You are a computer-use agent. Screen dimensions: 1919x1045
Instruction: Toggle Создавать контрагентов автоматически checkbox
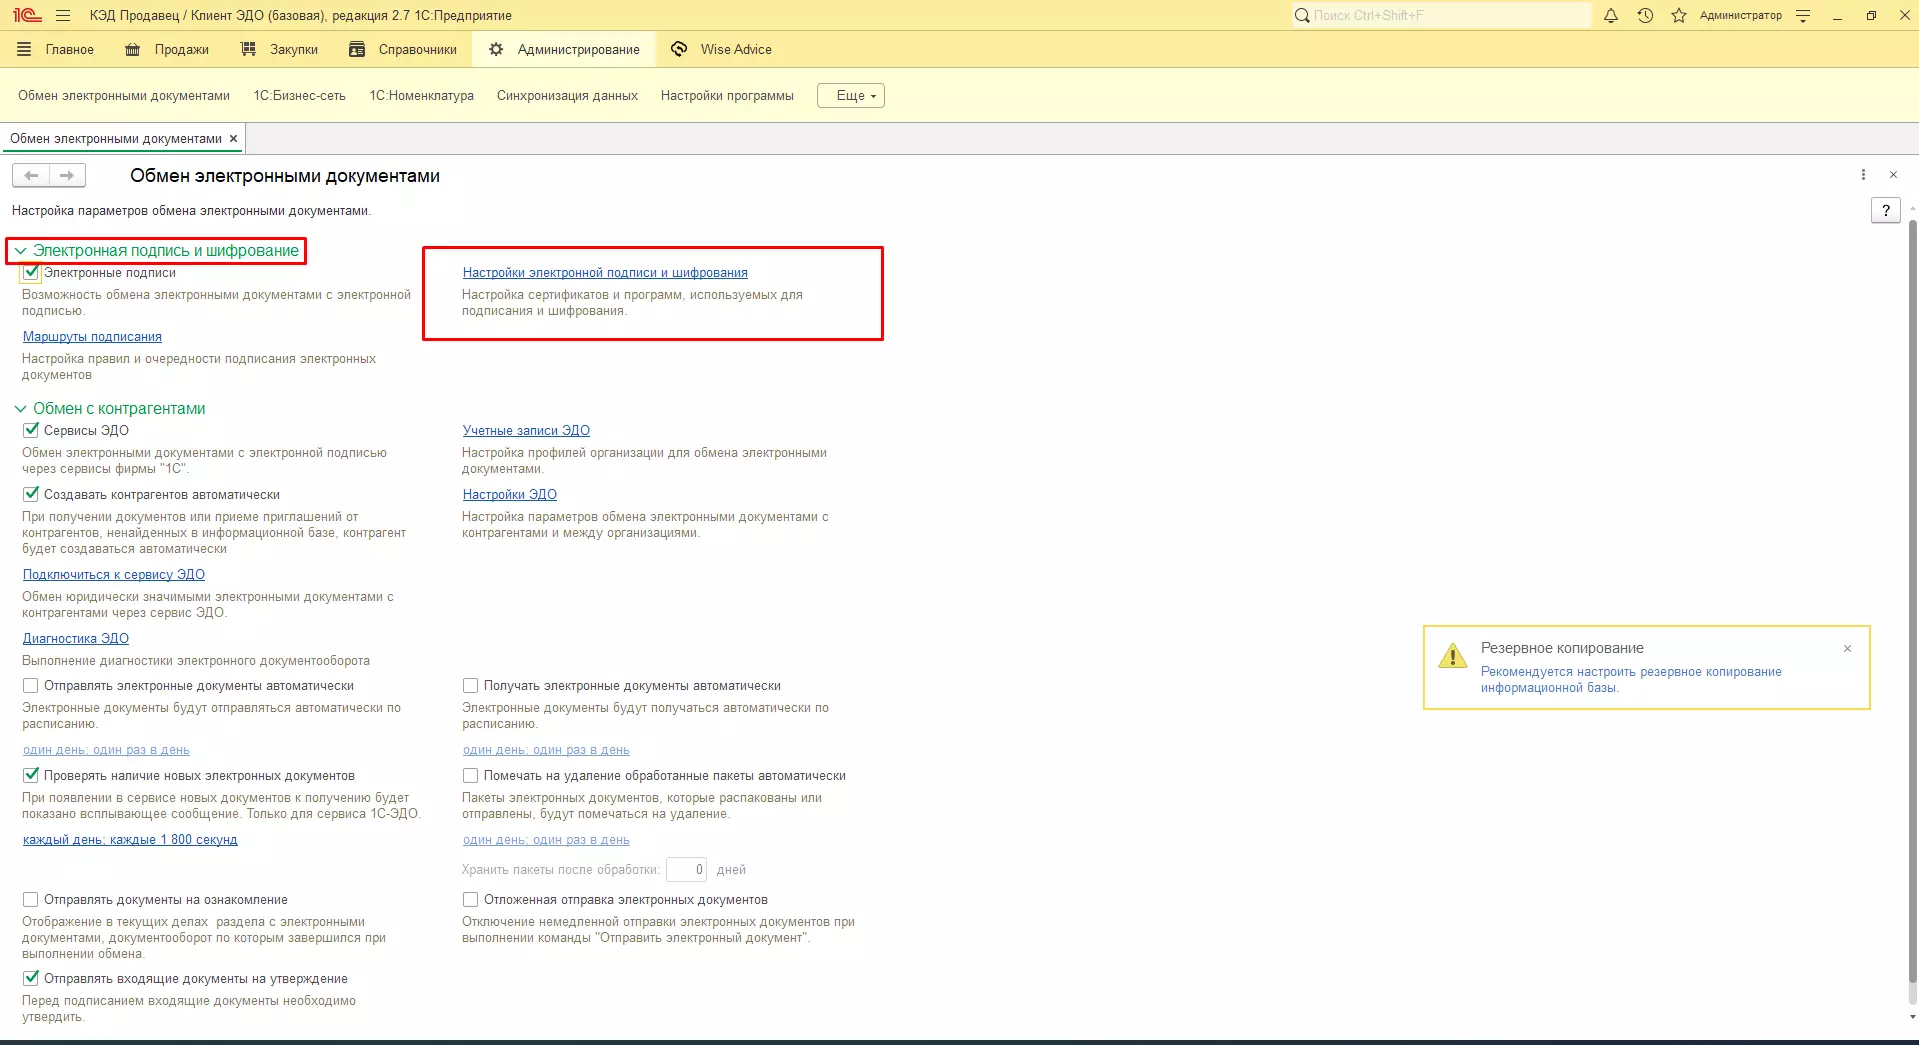pos(31,495)
